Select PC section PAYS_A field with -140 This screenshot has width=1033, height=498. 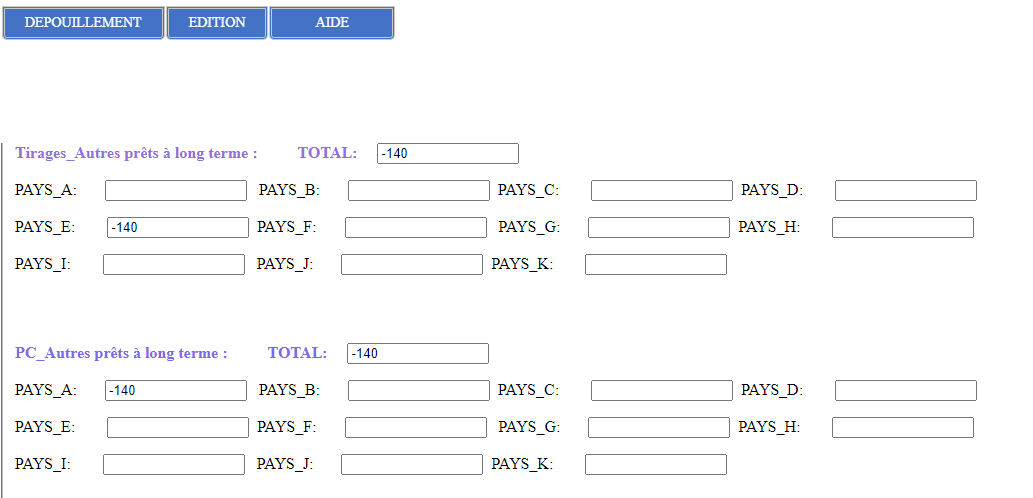tap(176, 391)
